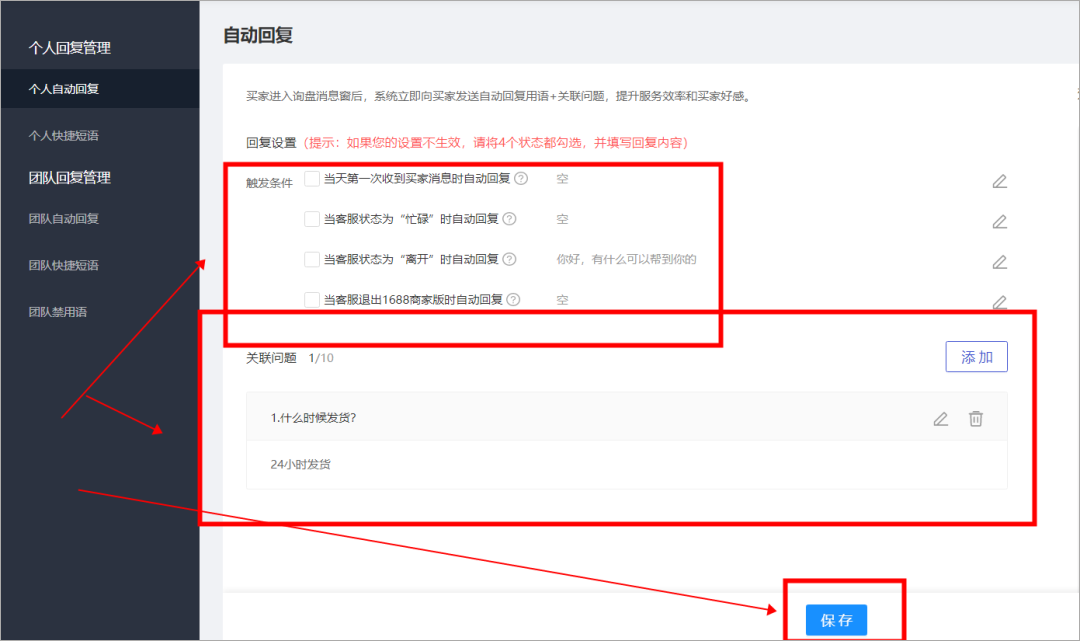Click the 自动回复 page title
1080x641 pixels.
coord(258,35)
